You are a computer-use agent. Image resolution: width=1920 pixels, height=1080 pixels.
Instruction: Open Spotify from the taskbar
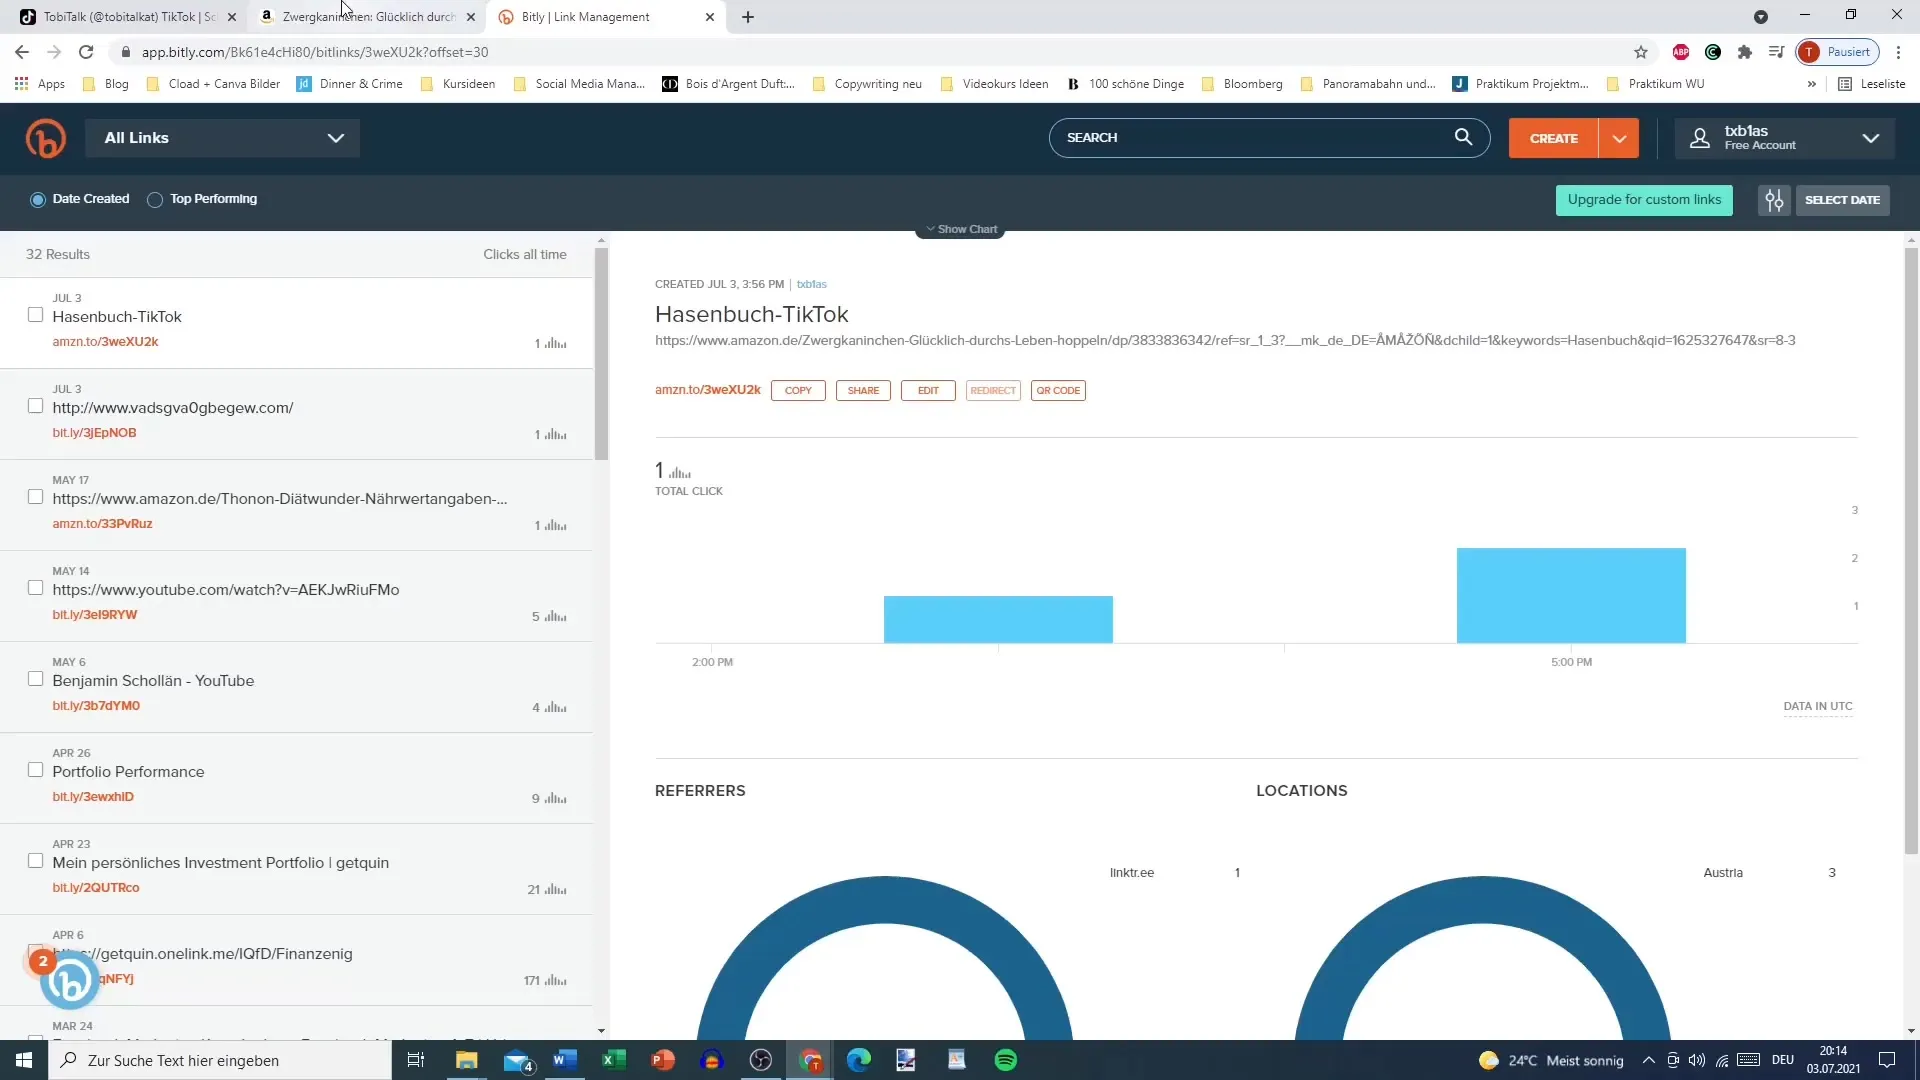1006,1060
